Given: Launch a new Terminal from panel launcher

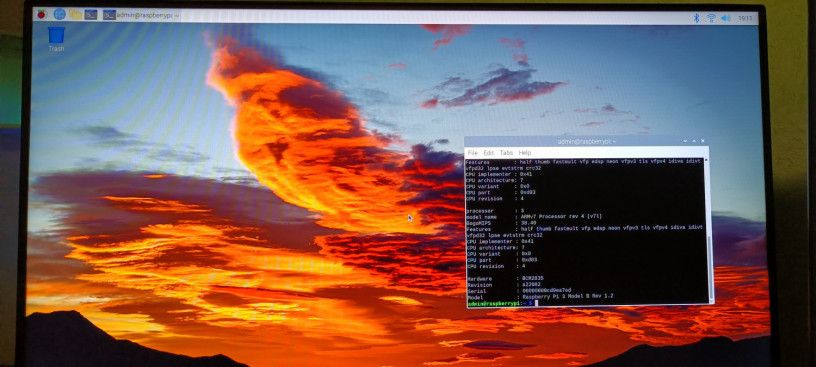Looking at the screenshot, I should pos(91,15).
